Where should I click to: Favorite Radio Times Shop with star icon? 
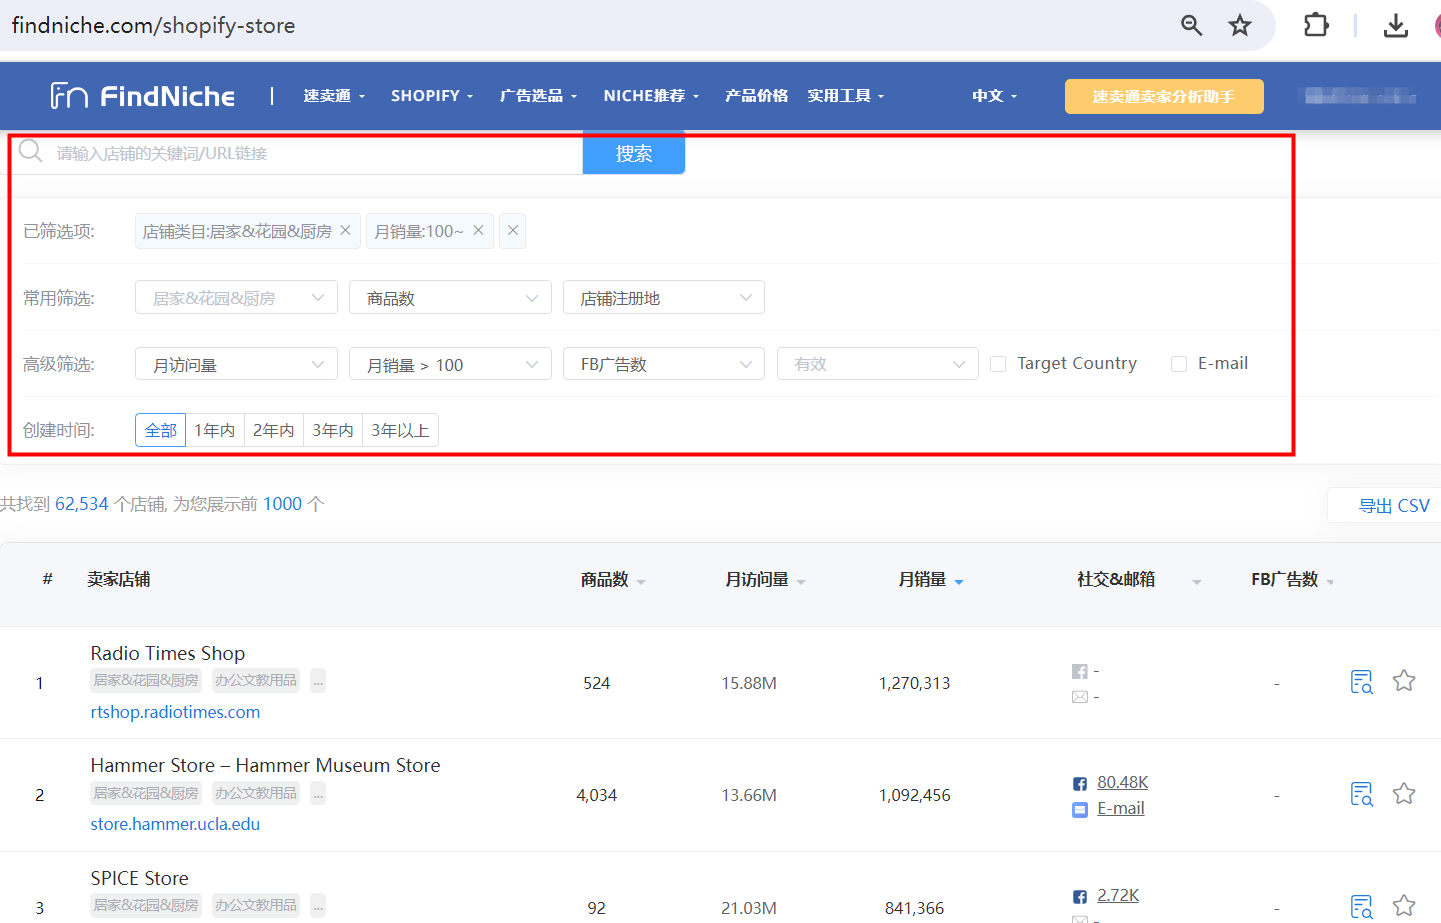coord(1404,681)
